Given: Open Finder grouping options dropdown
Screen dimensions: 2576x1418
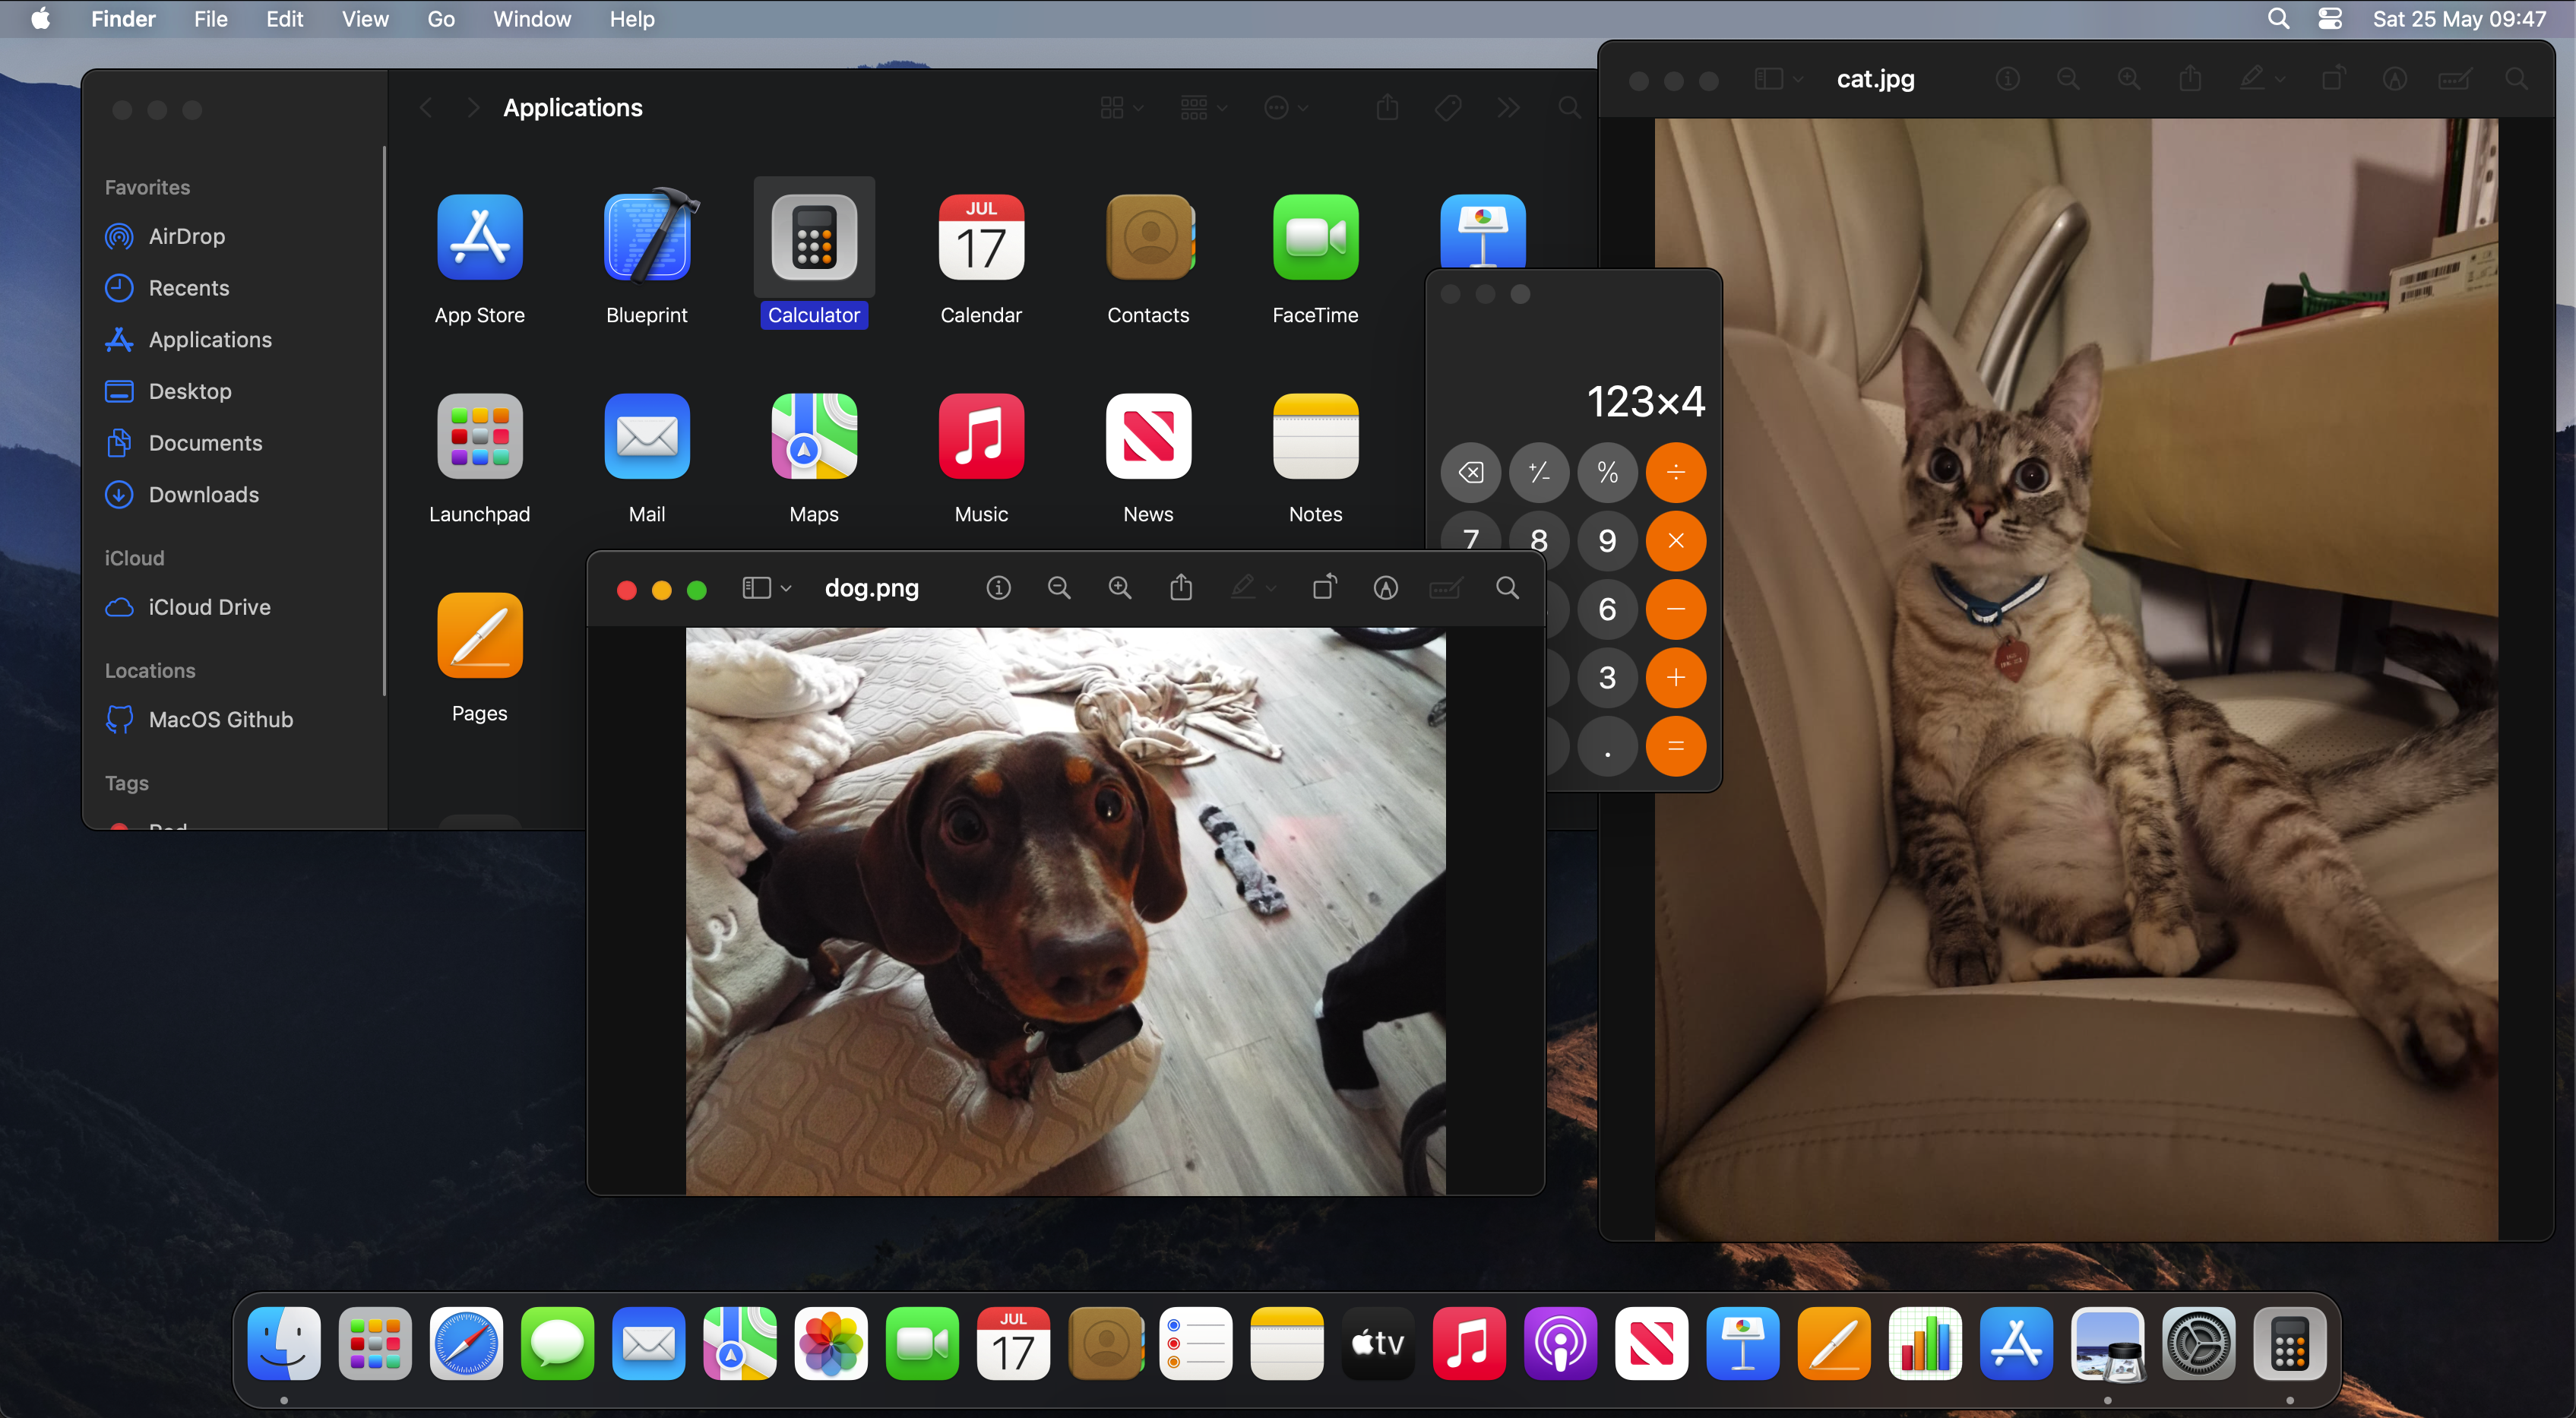Looking at the screenshot, I should (x=1203, y=108).
